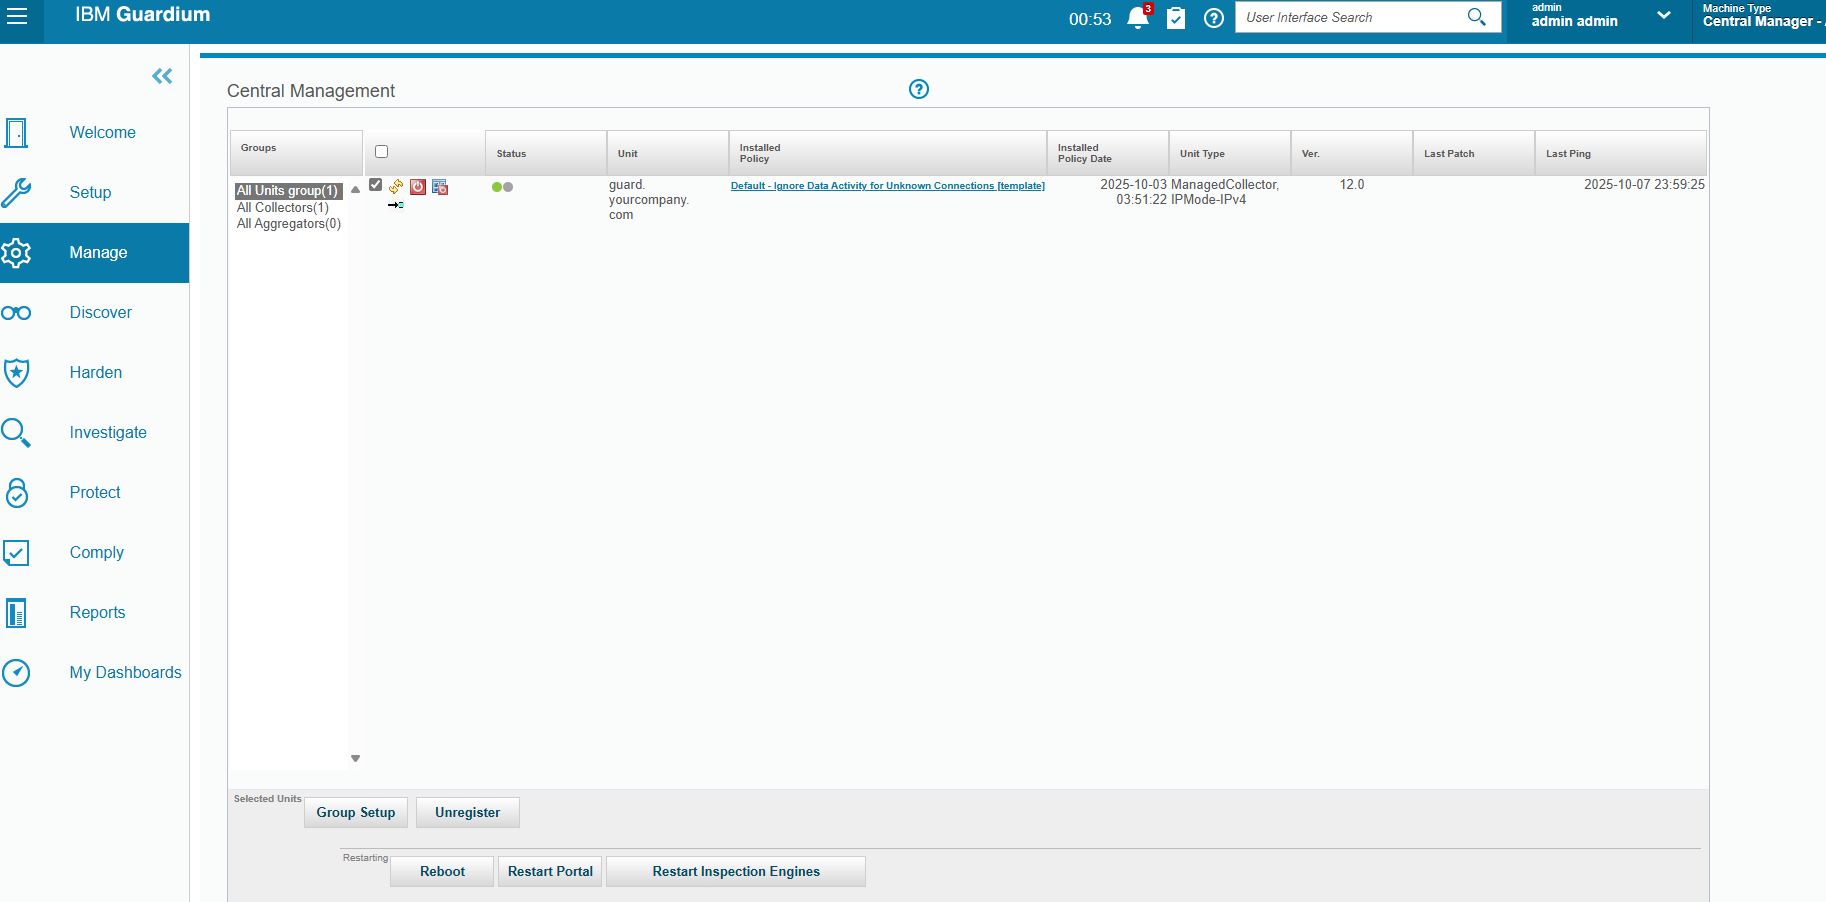This screenshot has height=902, width=1826.
Task: Click the Installed Policy Date column header
Action: pos(1108,153)
